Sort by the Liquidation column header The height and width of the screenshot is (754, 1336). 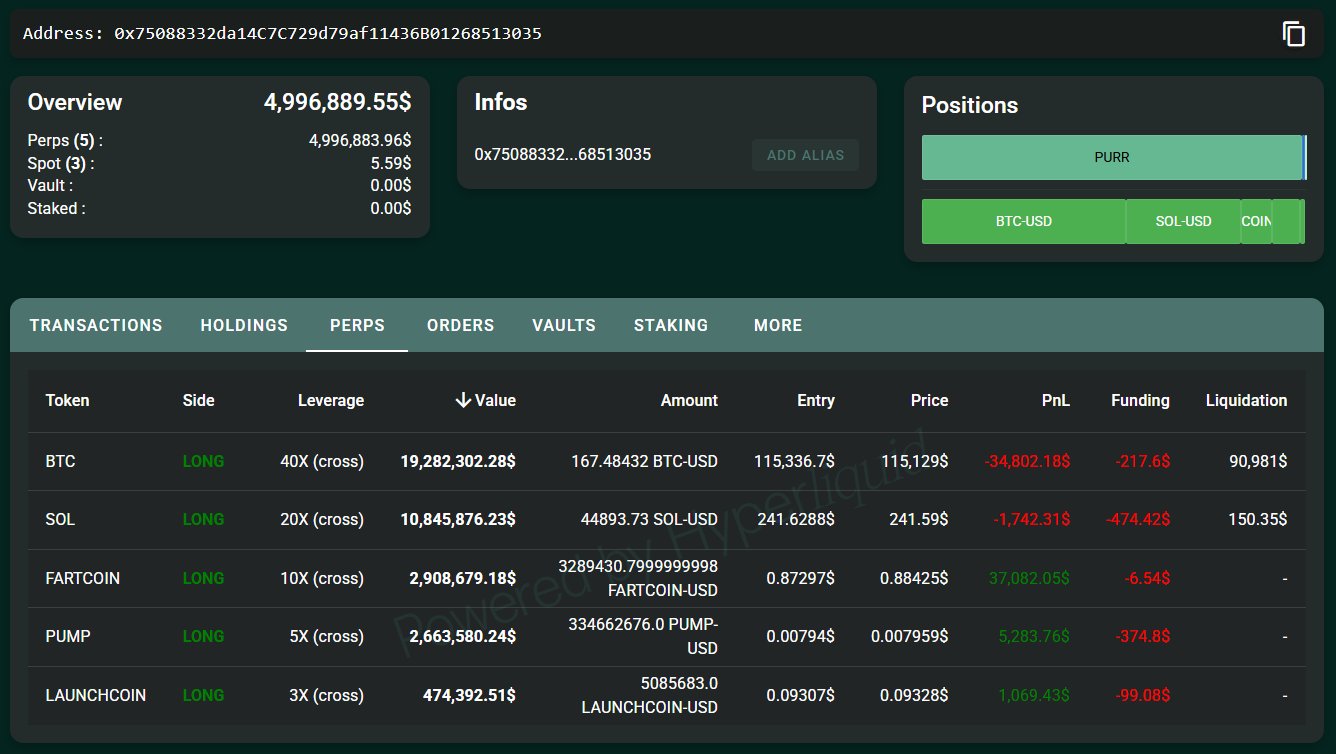tap(1246, 400)
